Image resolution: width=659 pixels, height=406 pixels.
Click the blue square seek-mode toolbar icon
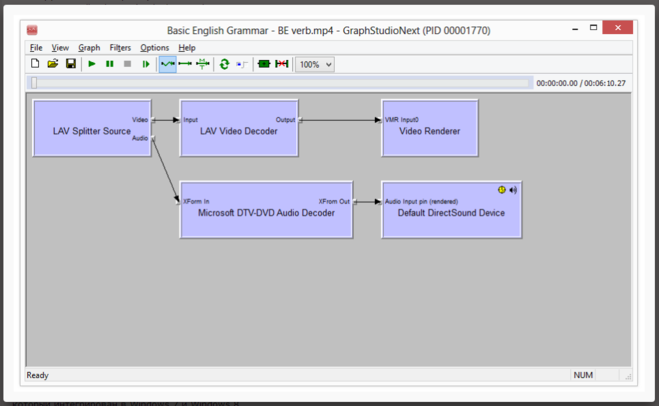pyautogui.click(x=242, y=64)
